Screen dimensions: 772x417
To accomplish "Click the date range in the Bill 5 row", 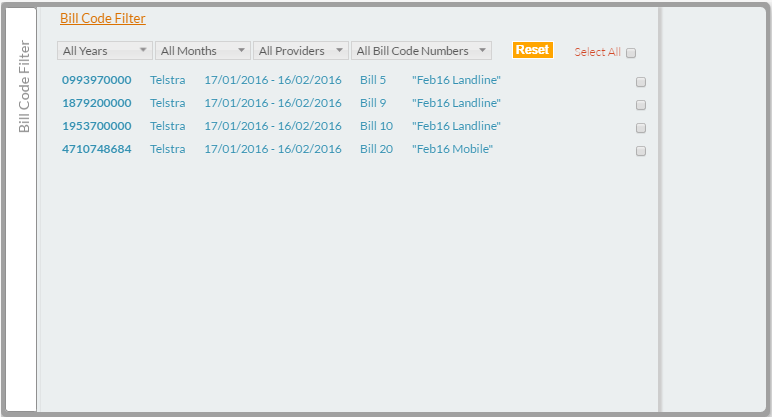I will pos(273,80).
